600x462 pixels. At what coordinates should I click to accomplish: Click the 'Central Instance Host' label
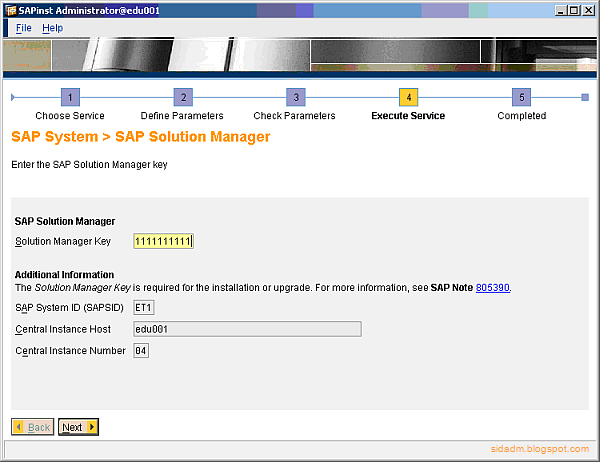63,329
